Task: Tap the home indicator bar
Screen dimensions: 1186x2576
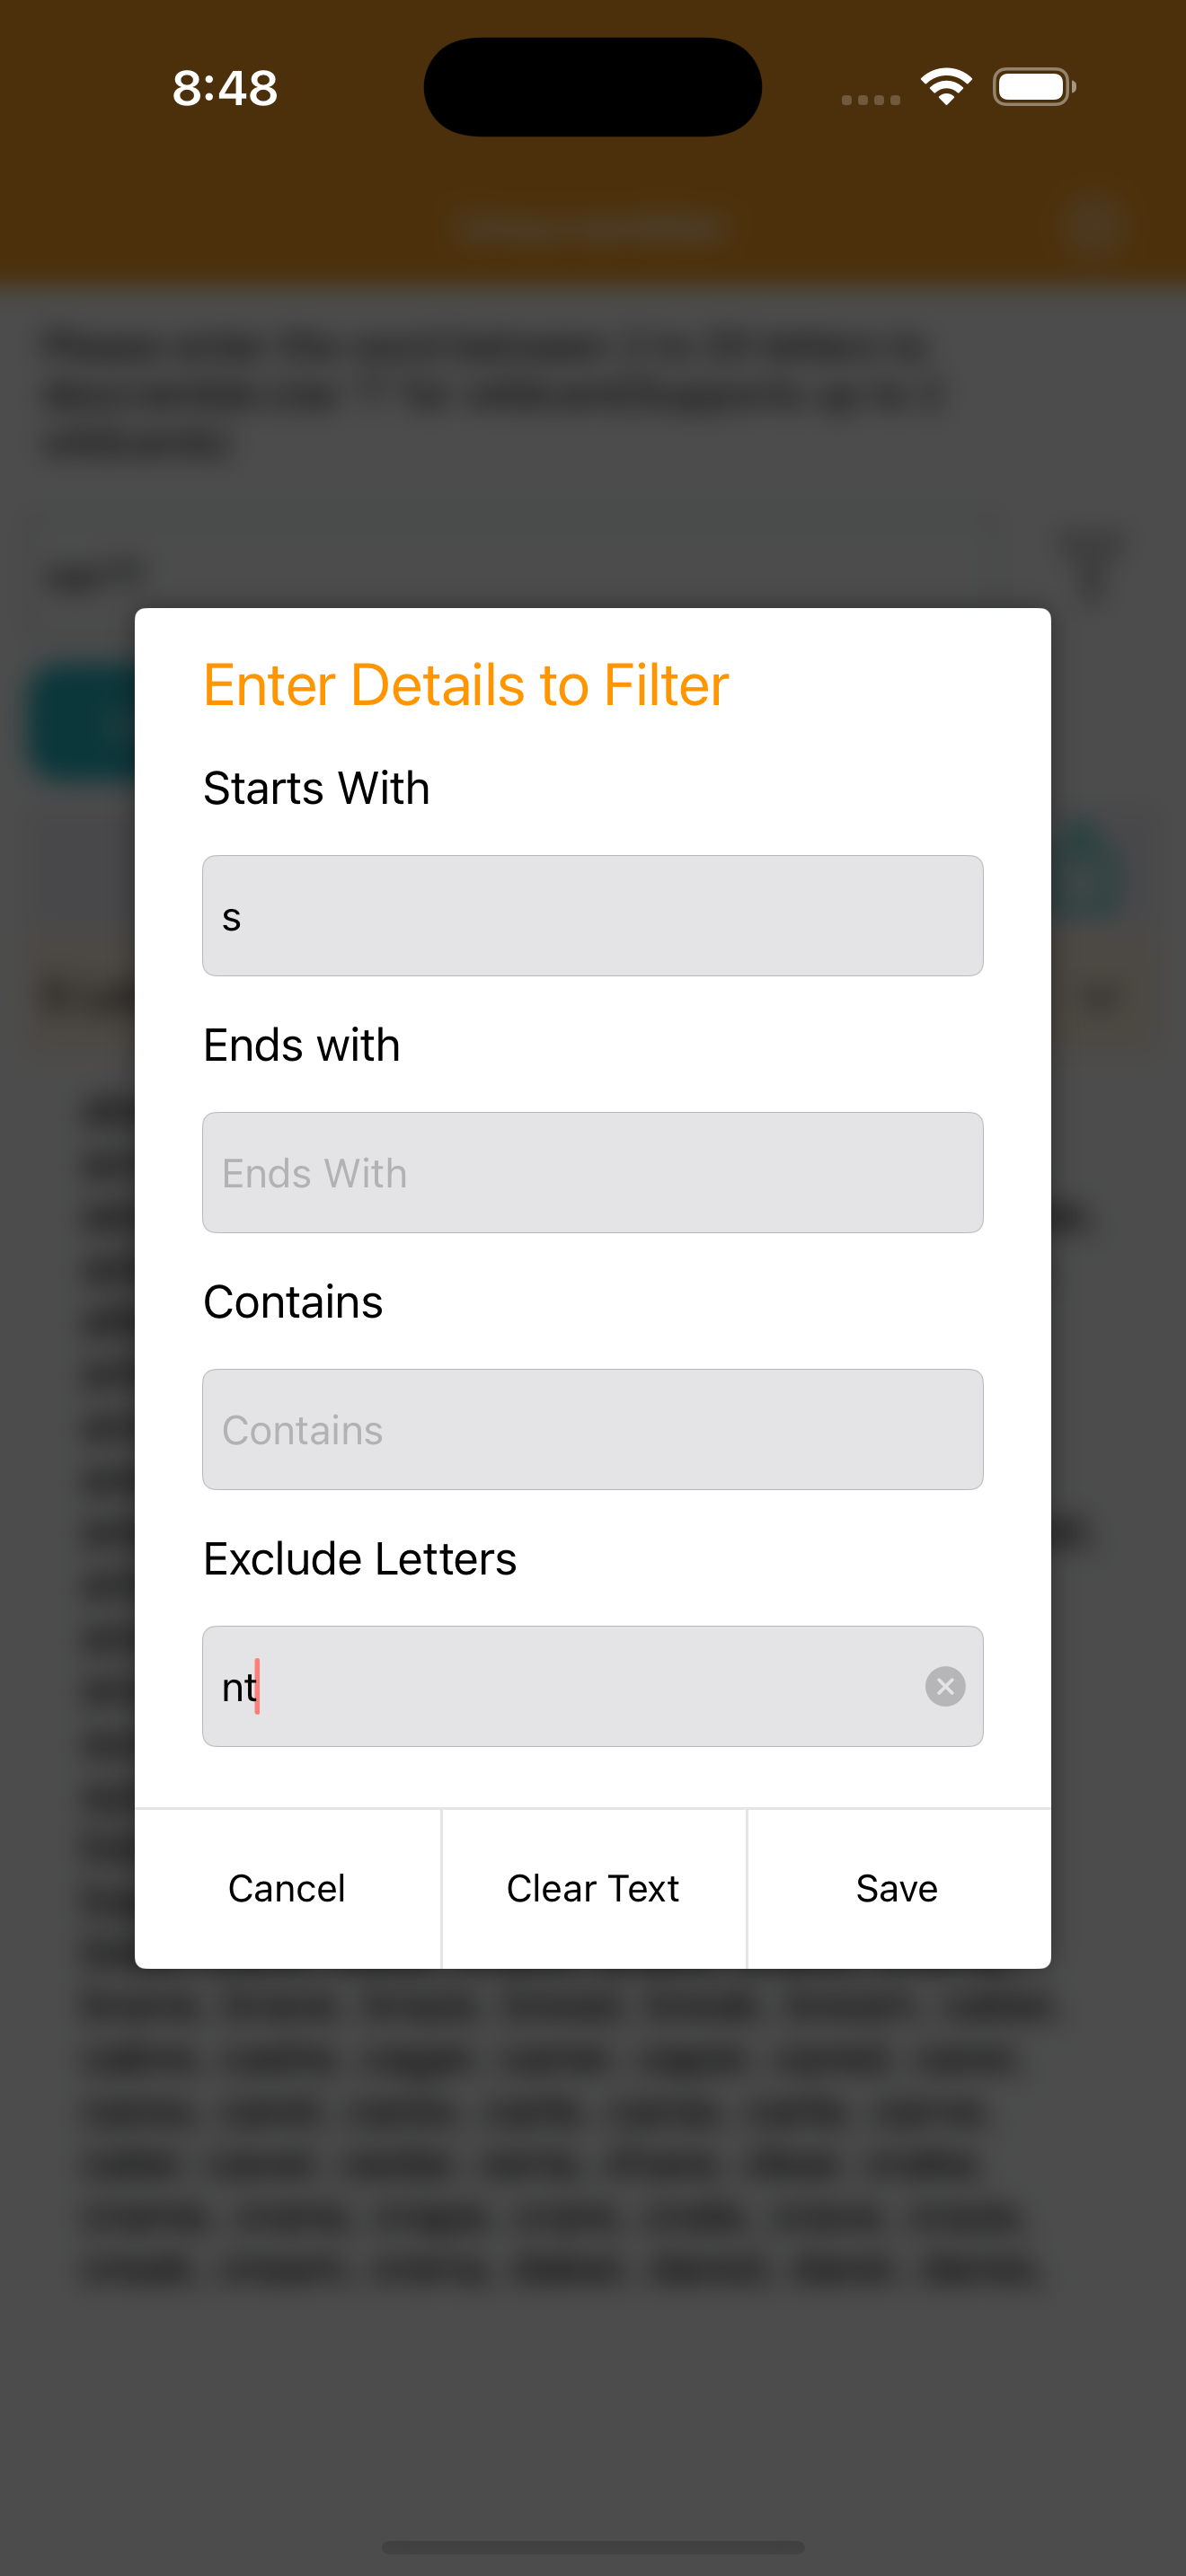Action: tap(593, 2546)
